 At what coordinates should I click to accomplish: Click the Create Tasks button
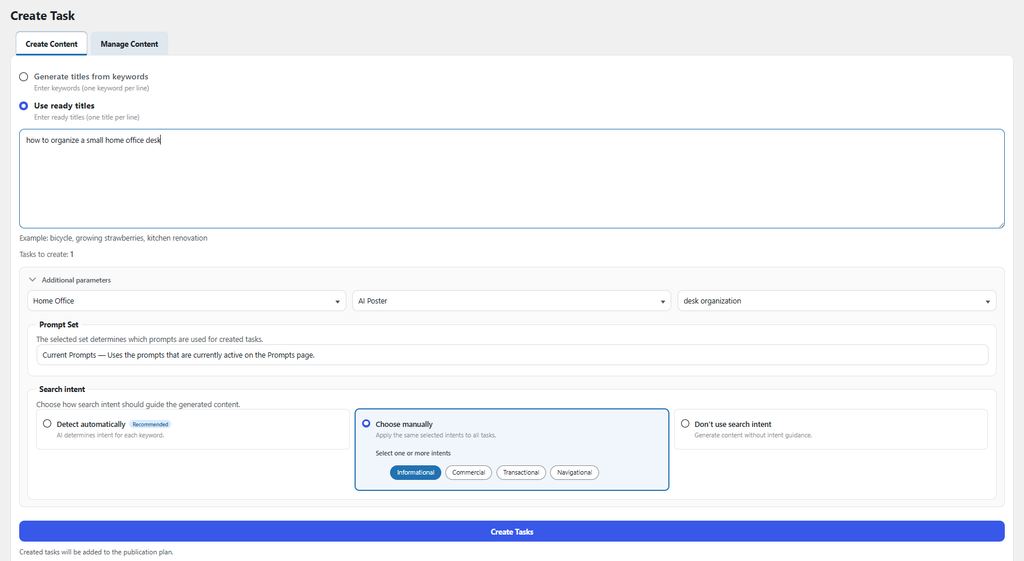point(511,532)
